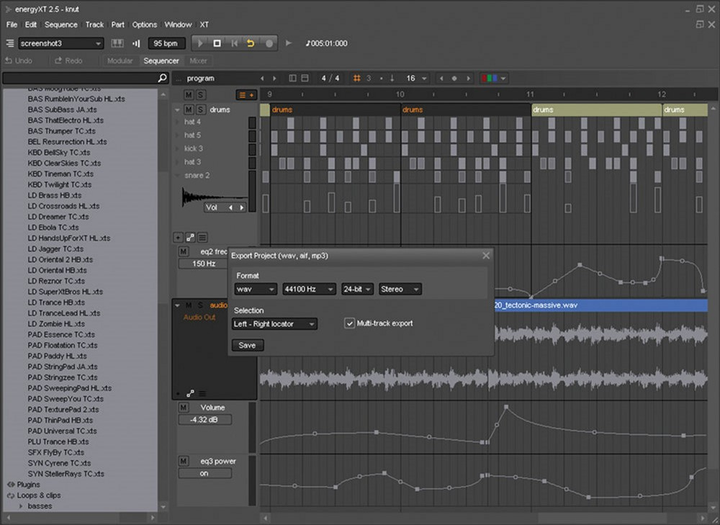Click the Stop transport button
This screenshot has width=720, height=525.
[x=217, y=43]
